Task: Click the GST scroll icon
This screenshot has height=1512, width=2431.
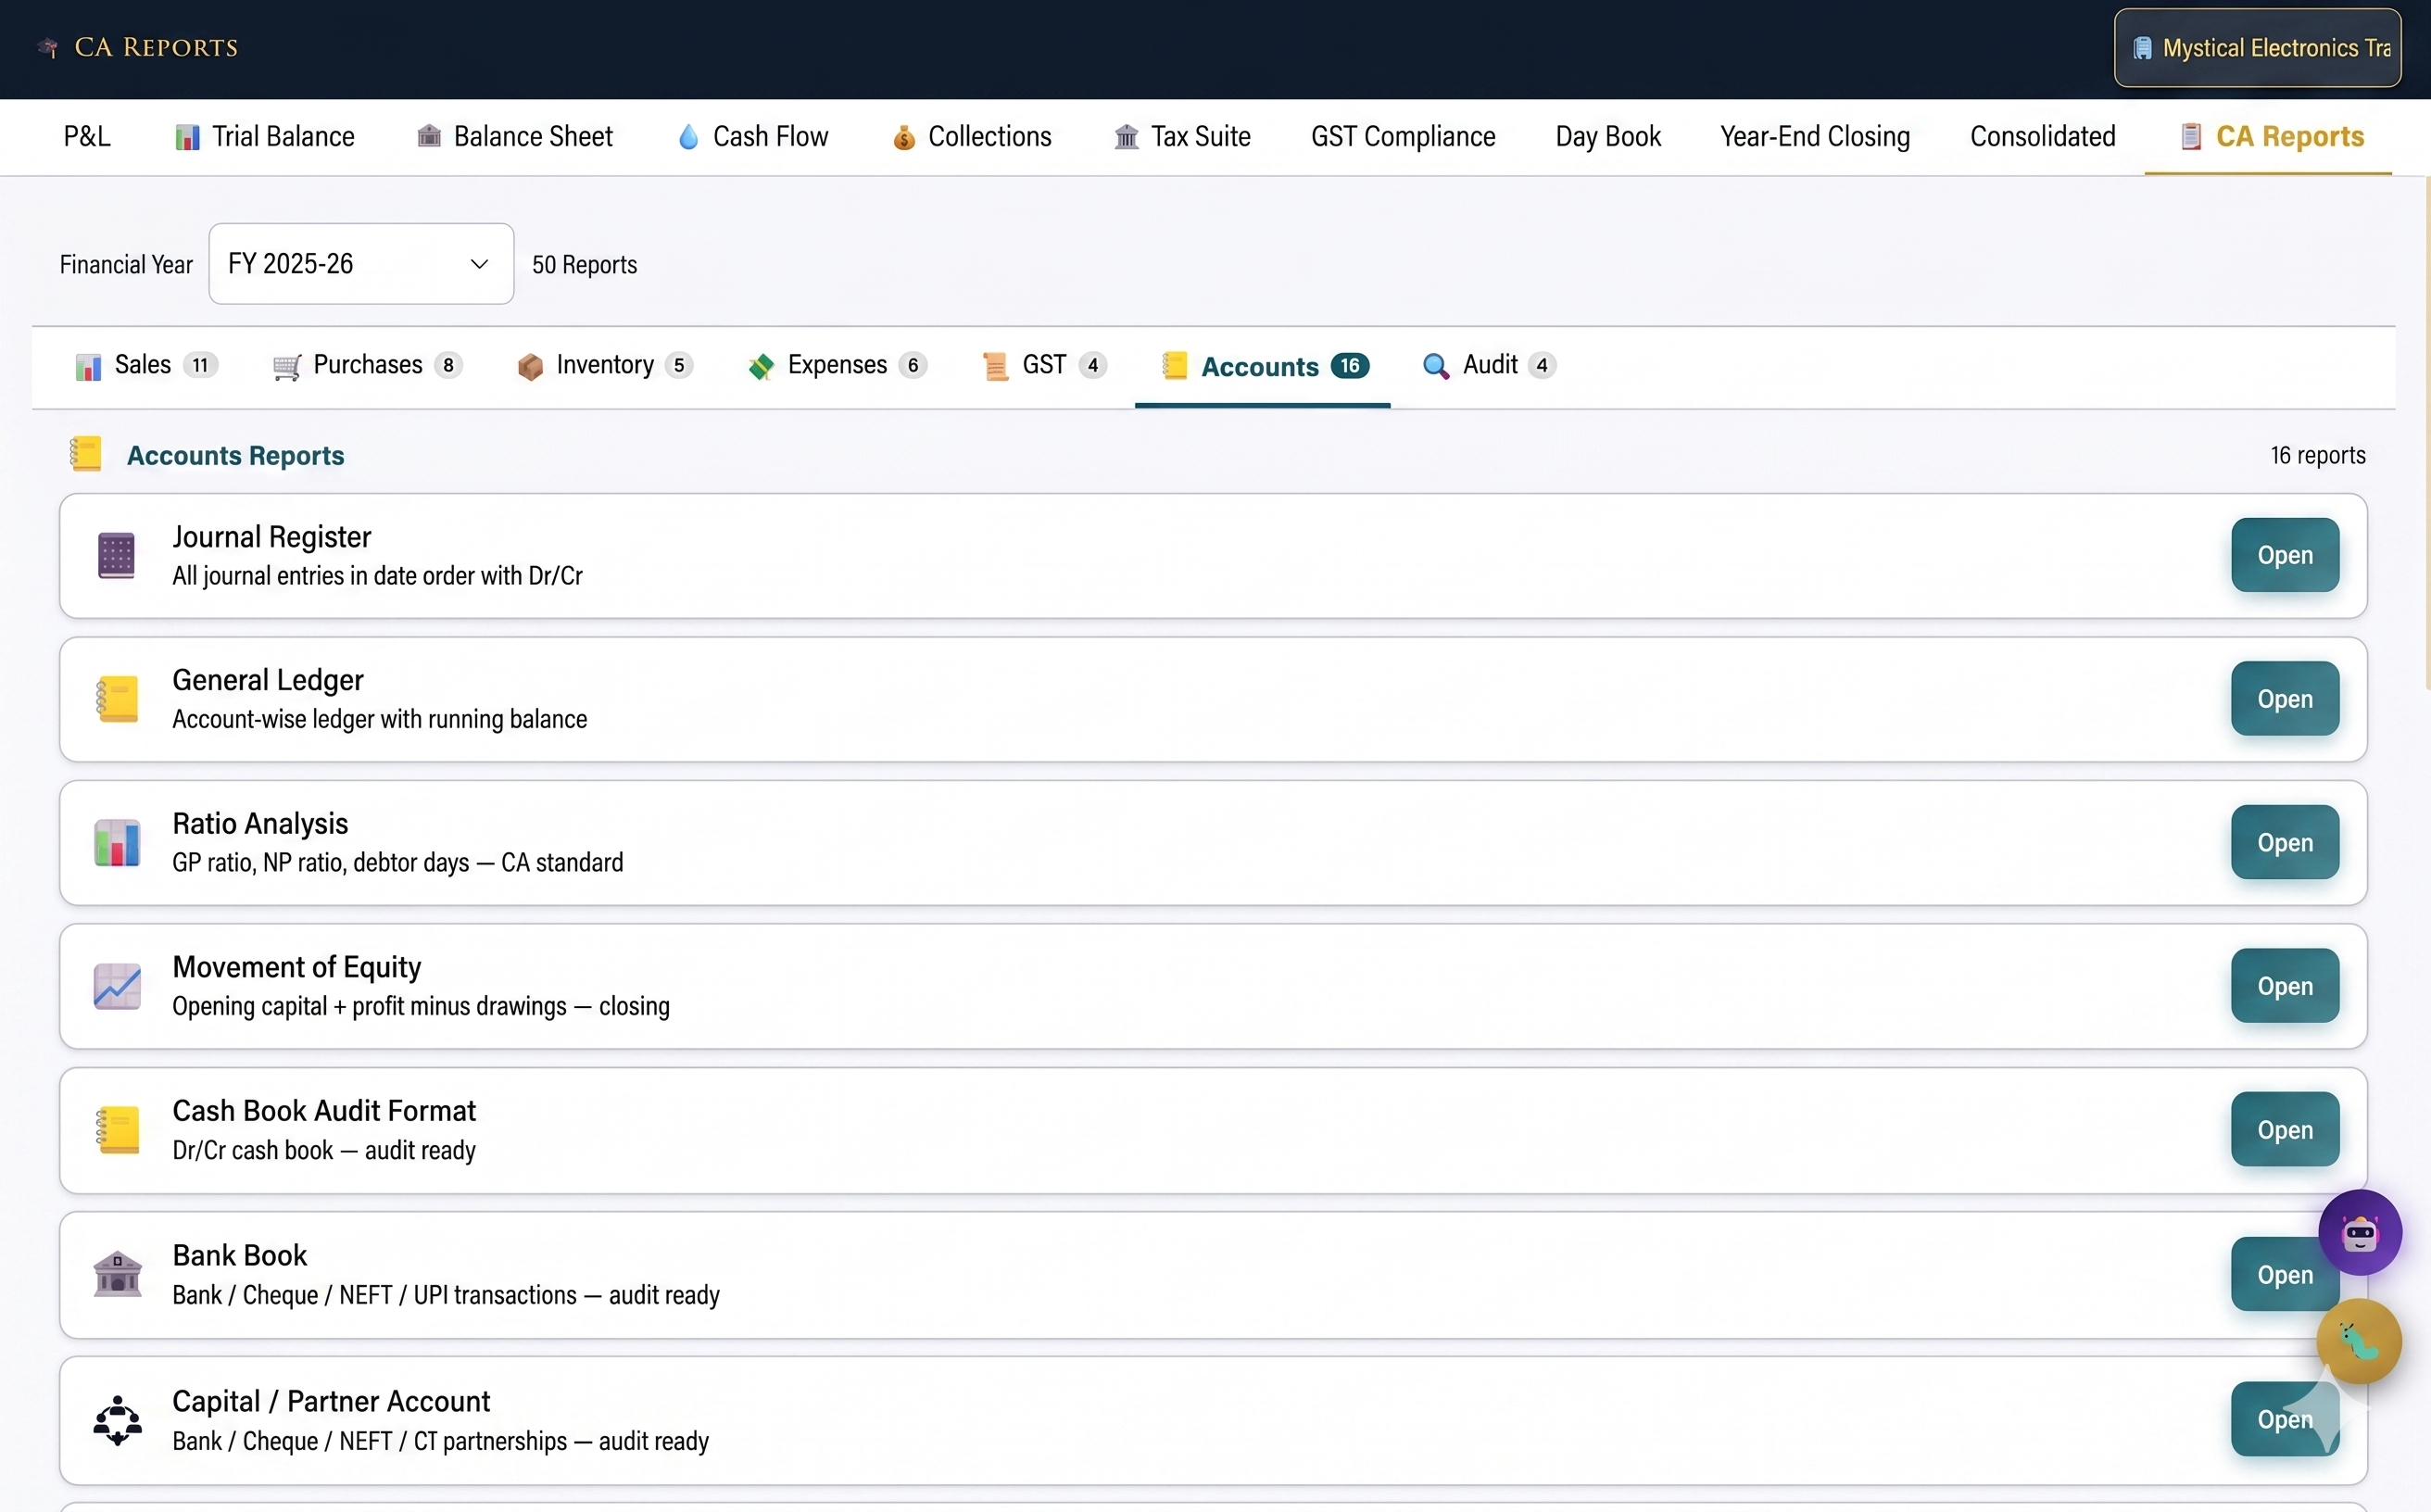Action: (995, 367)
